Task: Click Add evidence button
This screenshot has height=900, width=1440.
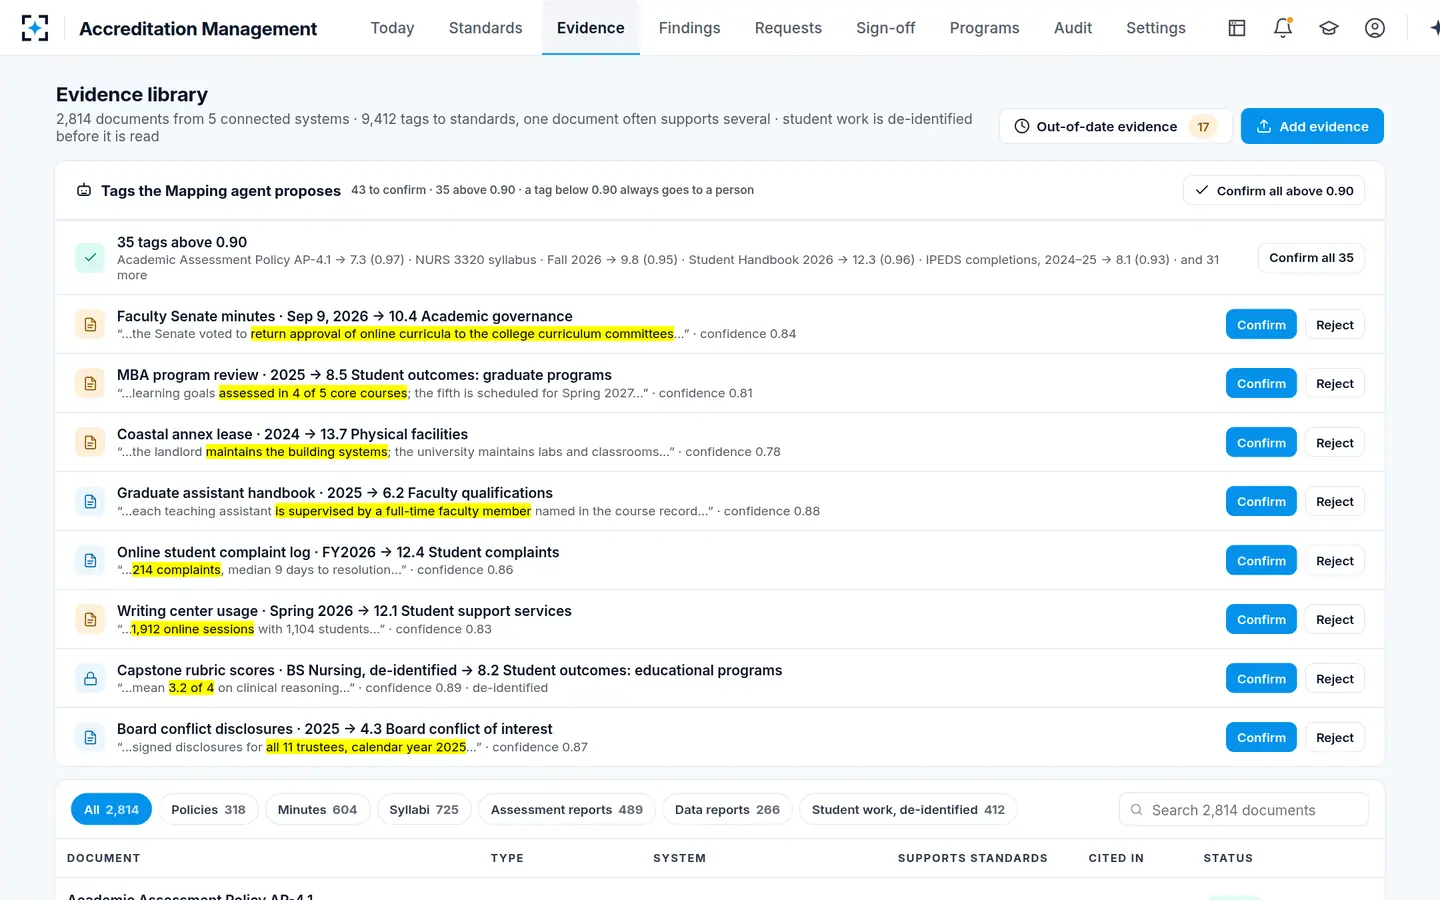Action: pyautogui.click(x=1312, y=126)
